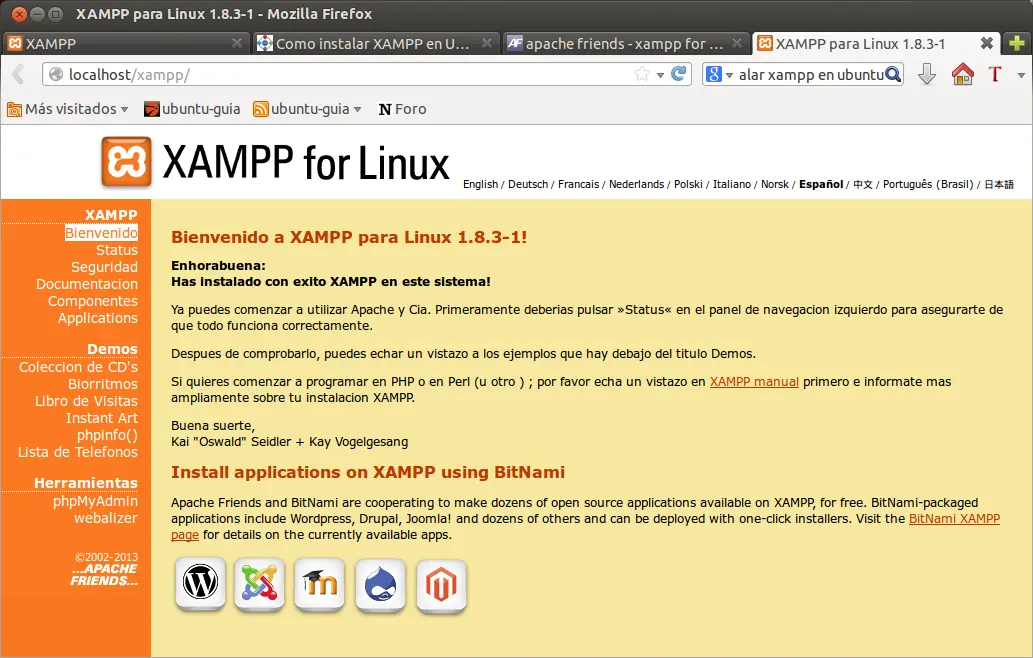Click the site identity globe icon
The height and width of the screenshot is (658, 1033).
coord(56,74)
